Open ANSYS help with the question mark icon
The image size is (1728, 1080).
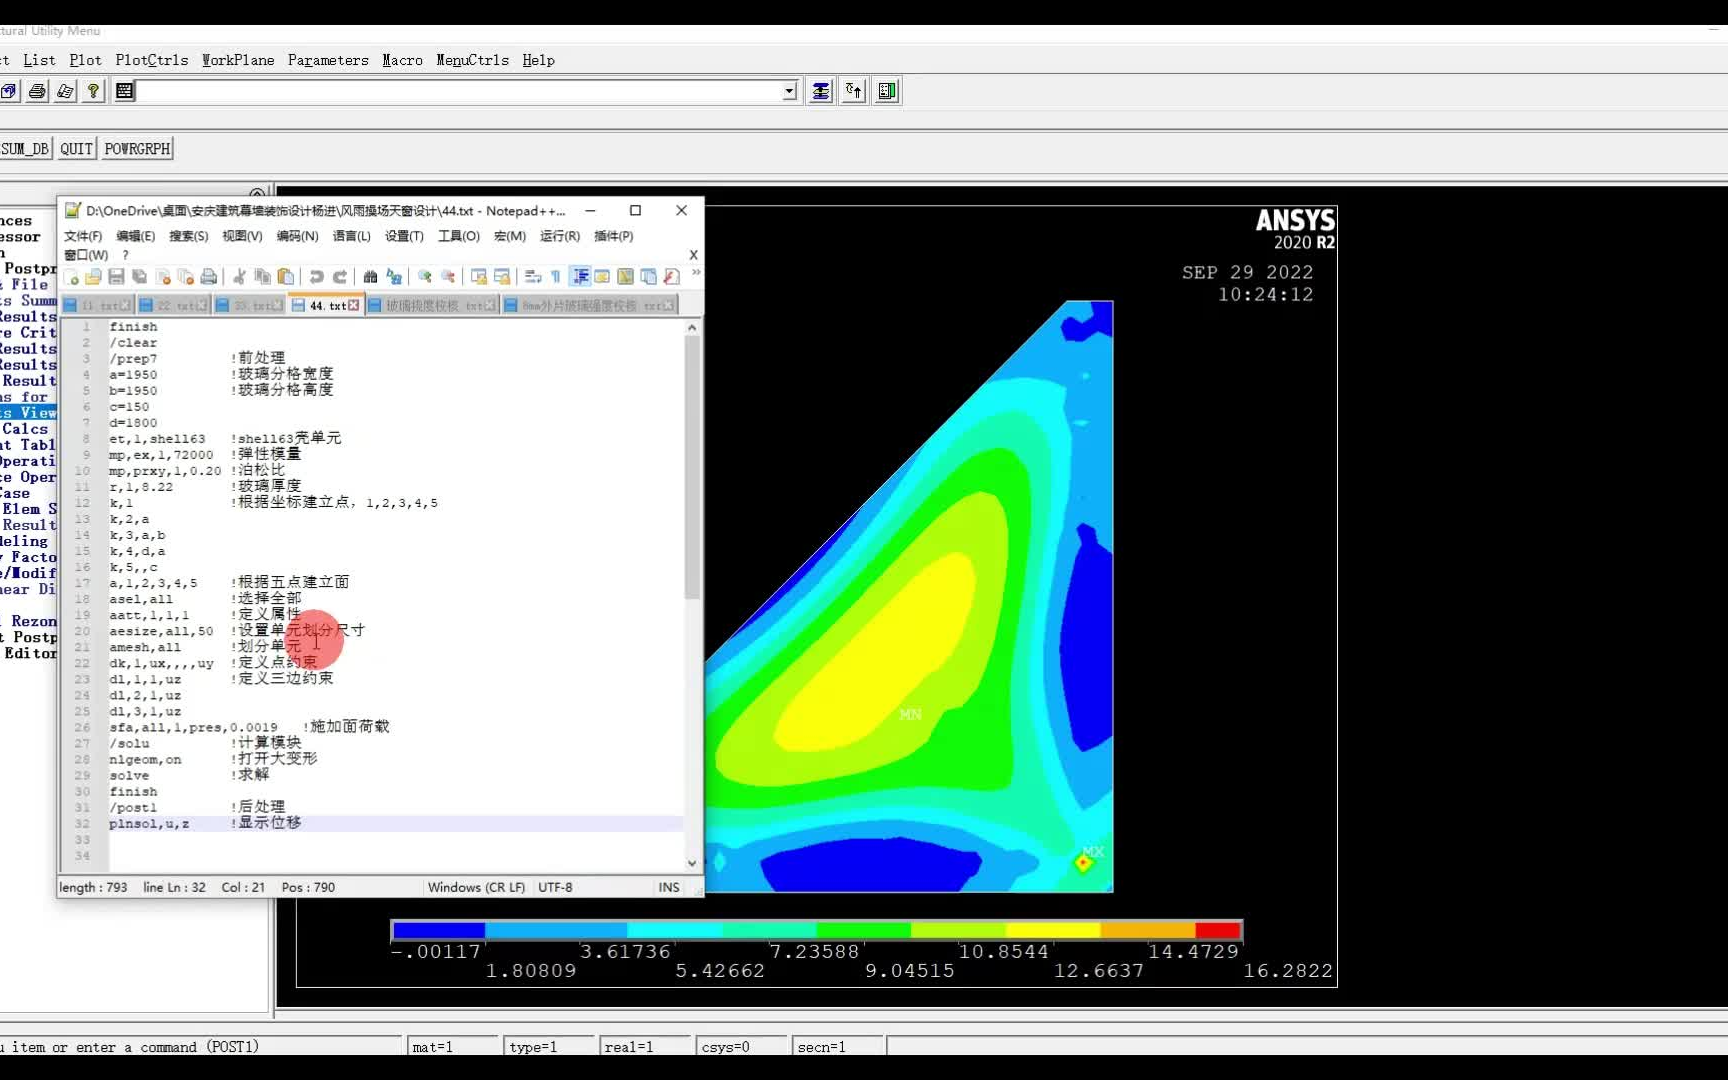pos(93,91)
